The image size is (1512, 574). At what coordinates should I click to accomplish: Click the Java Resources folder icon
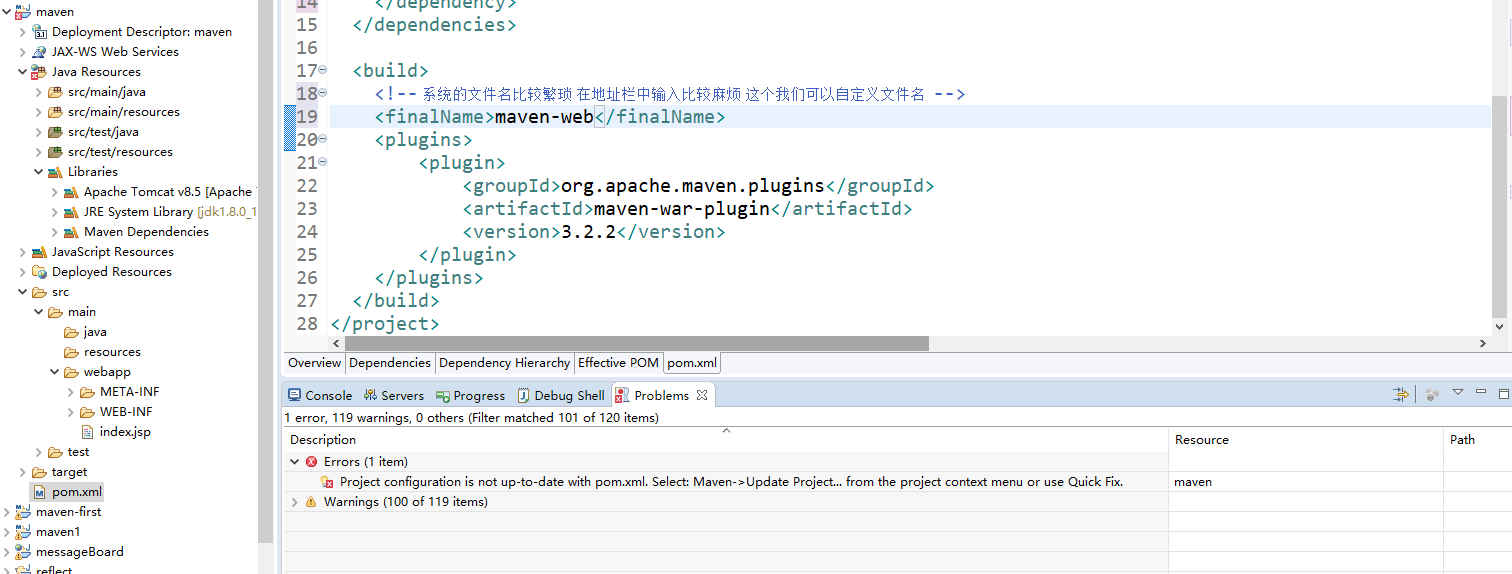[39, 72]
